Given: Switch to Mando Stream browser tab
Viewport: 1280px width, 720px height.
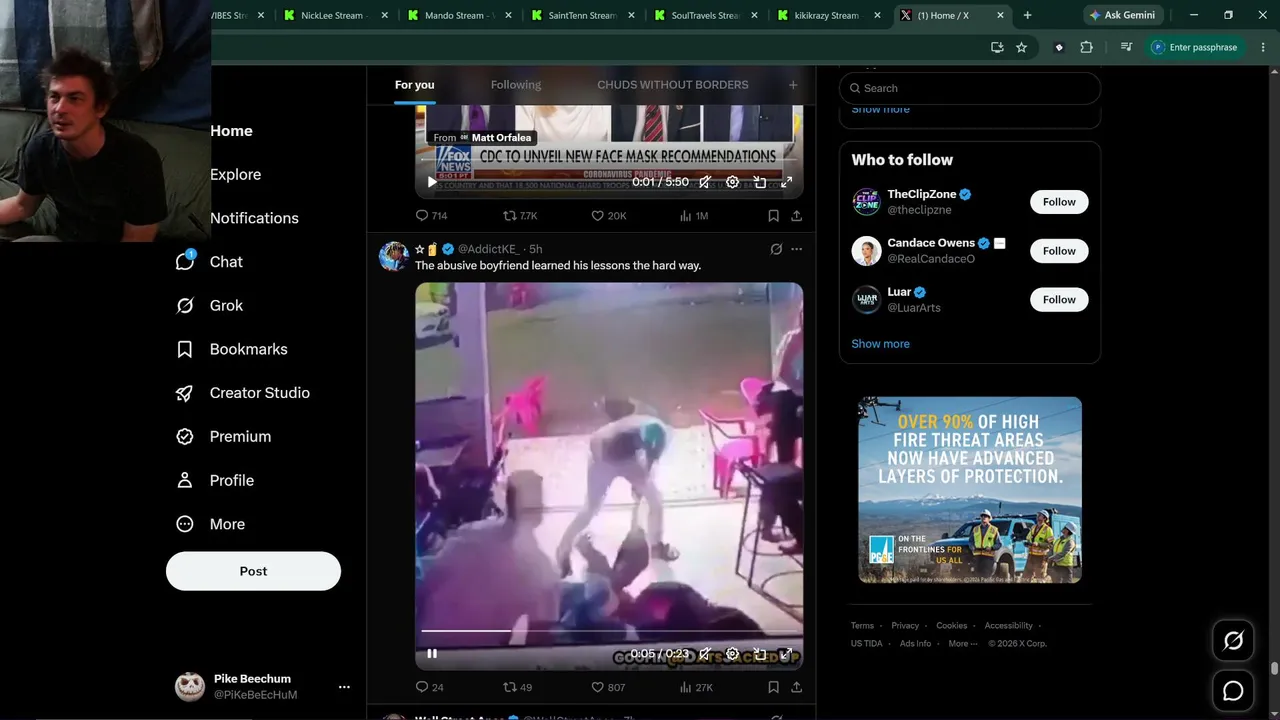Looking at the screenshot, I should (458, 15).
